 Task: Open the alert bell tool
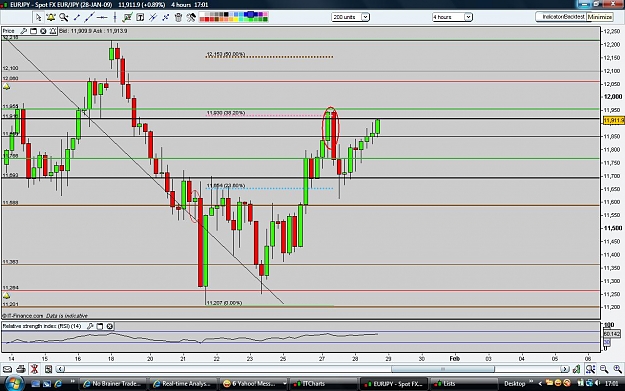pyautogui.click(x=51, y=17)
